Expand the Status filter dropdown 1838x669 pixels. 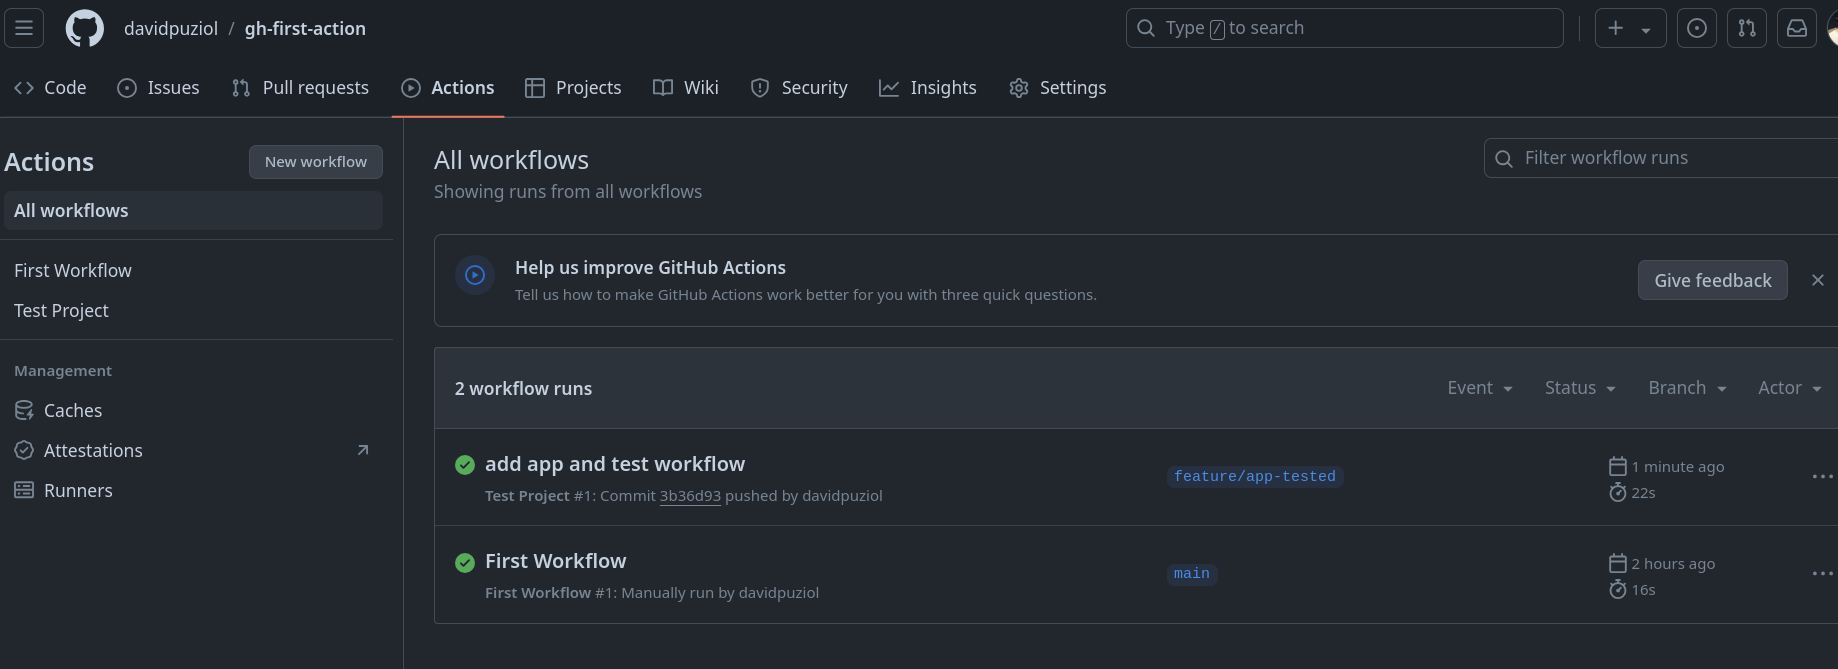coord(1579,388)
